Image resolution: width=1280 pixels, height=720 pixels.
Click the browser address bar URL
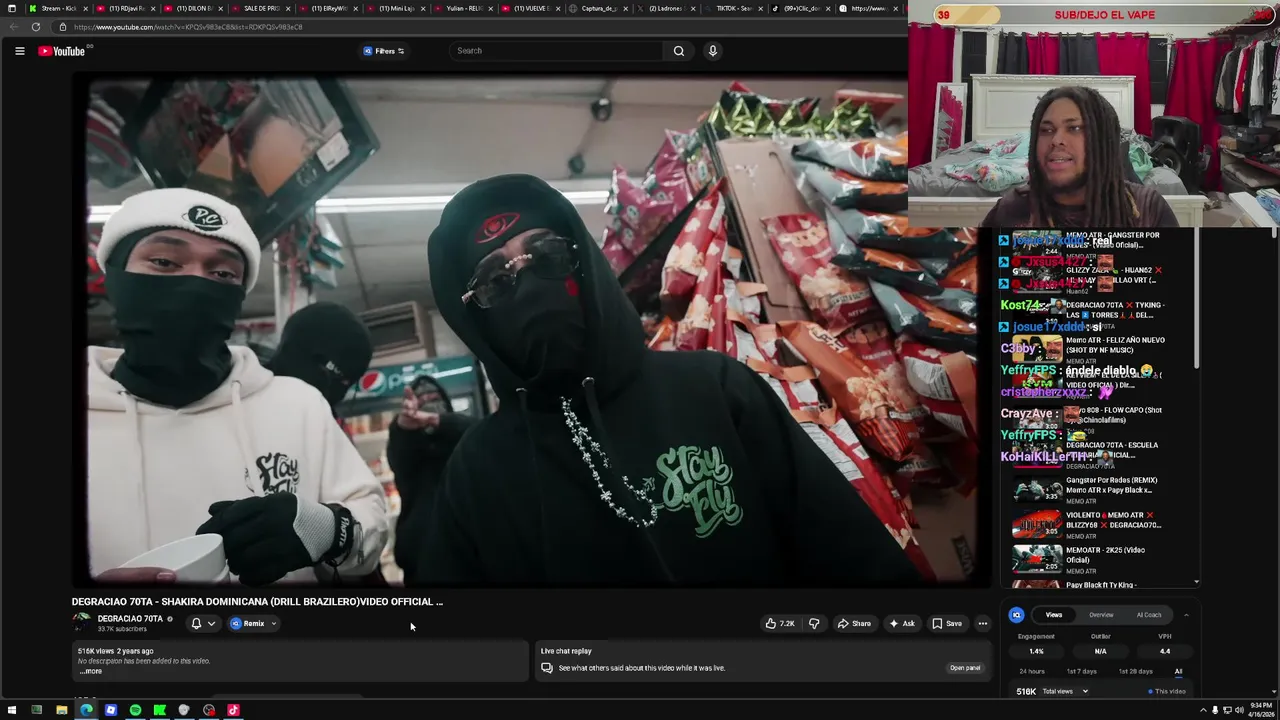(188, 27)
